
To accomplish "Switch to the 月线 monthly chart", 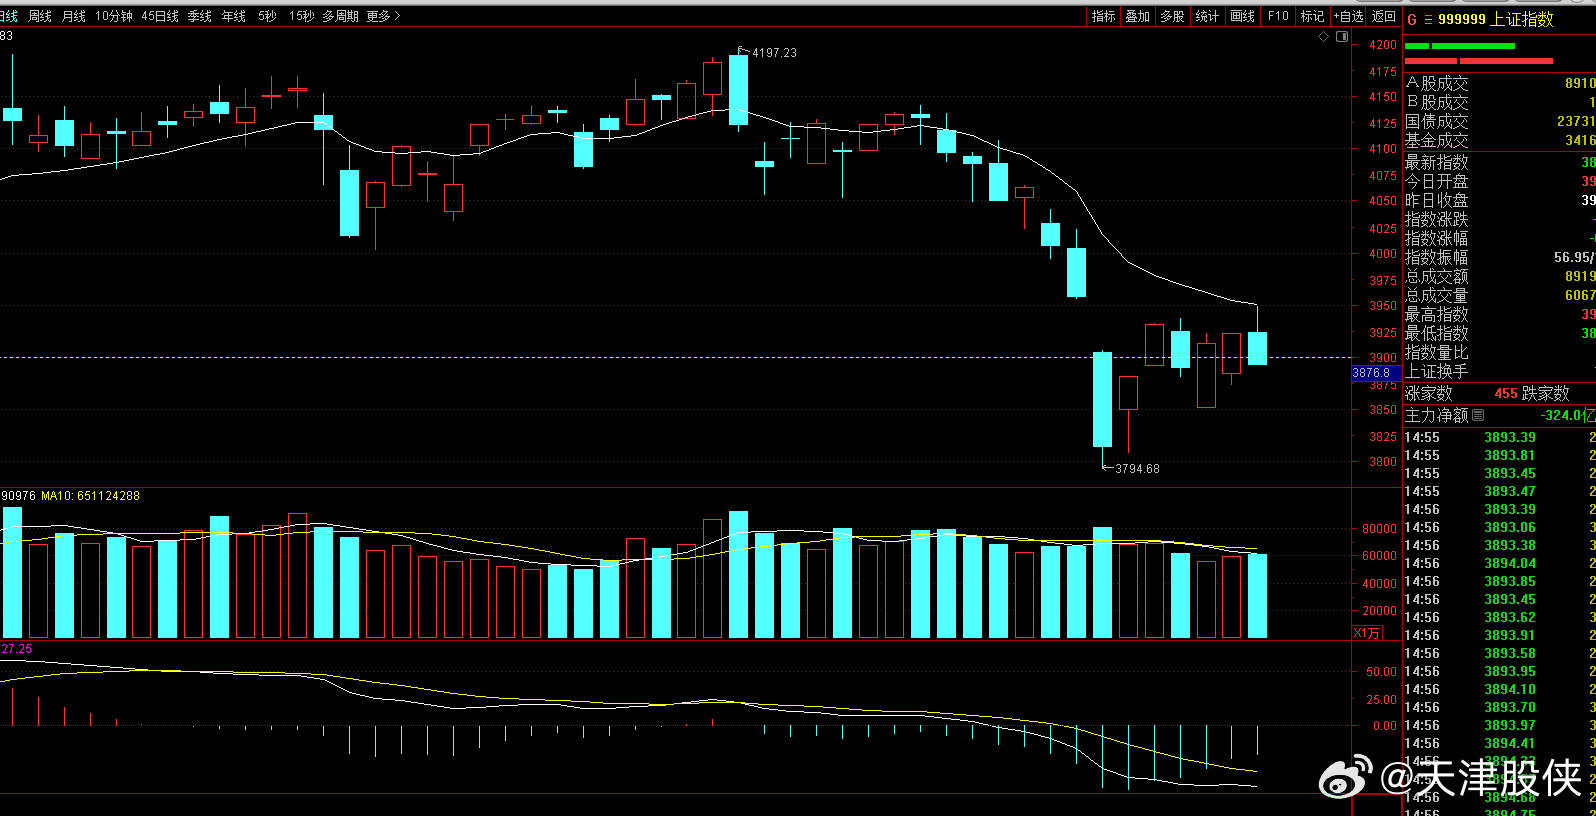I will click(74, 16).
